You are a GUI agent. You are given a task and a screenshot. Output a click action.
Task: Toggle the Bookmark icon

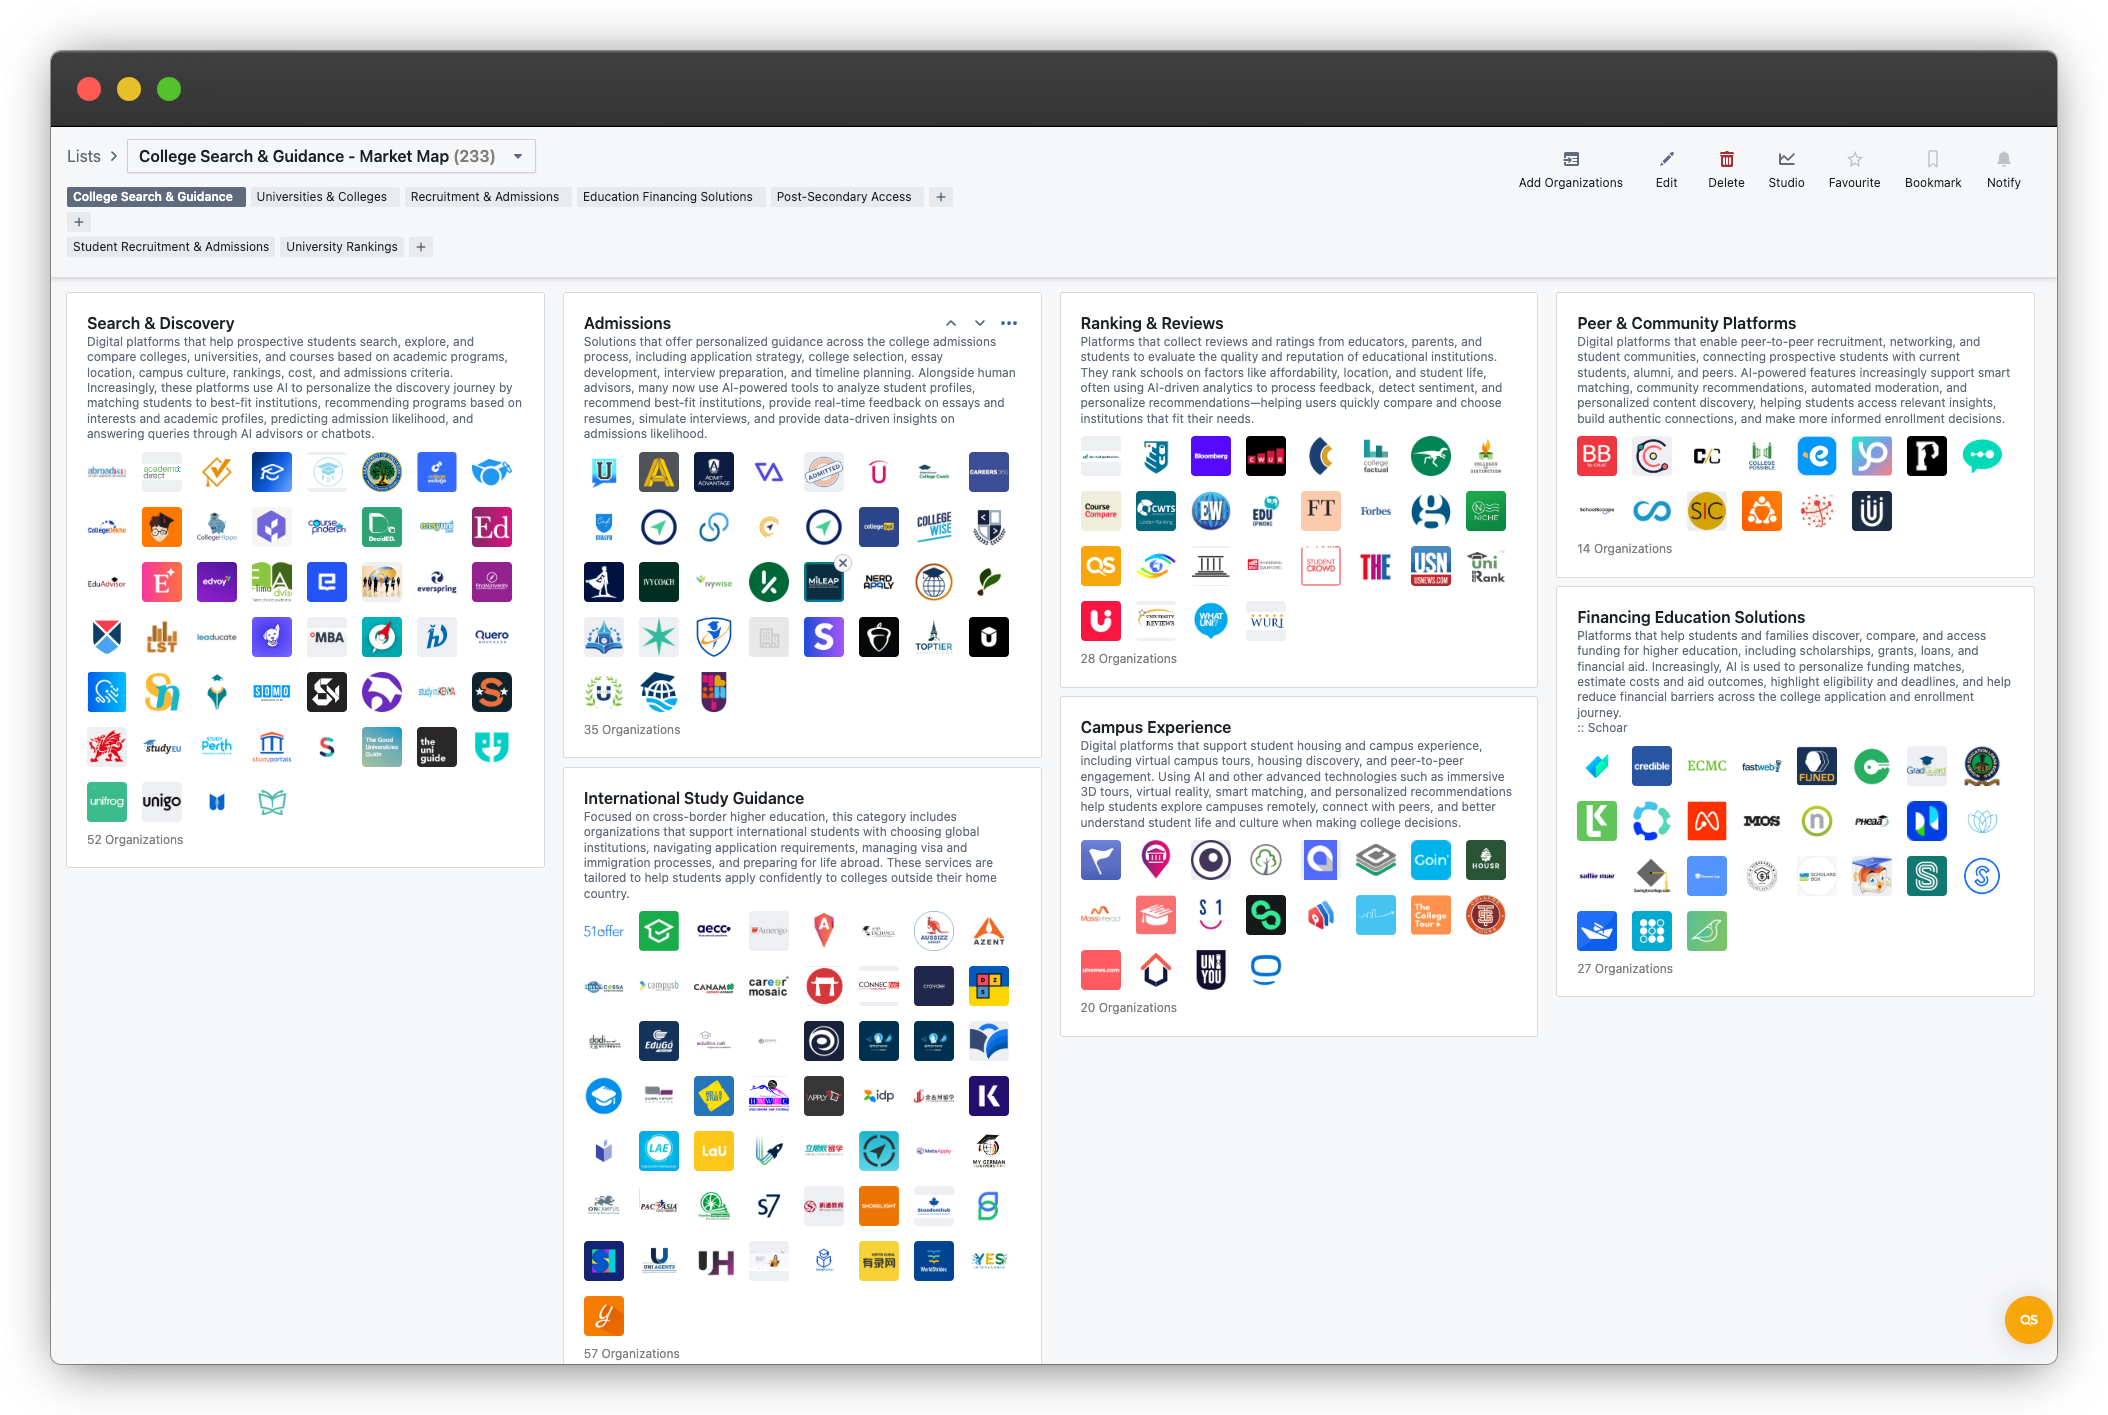tap(1932, 159)
